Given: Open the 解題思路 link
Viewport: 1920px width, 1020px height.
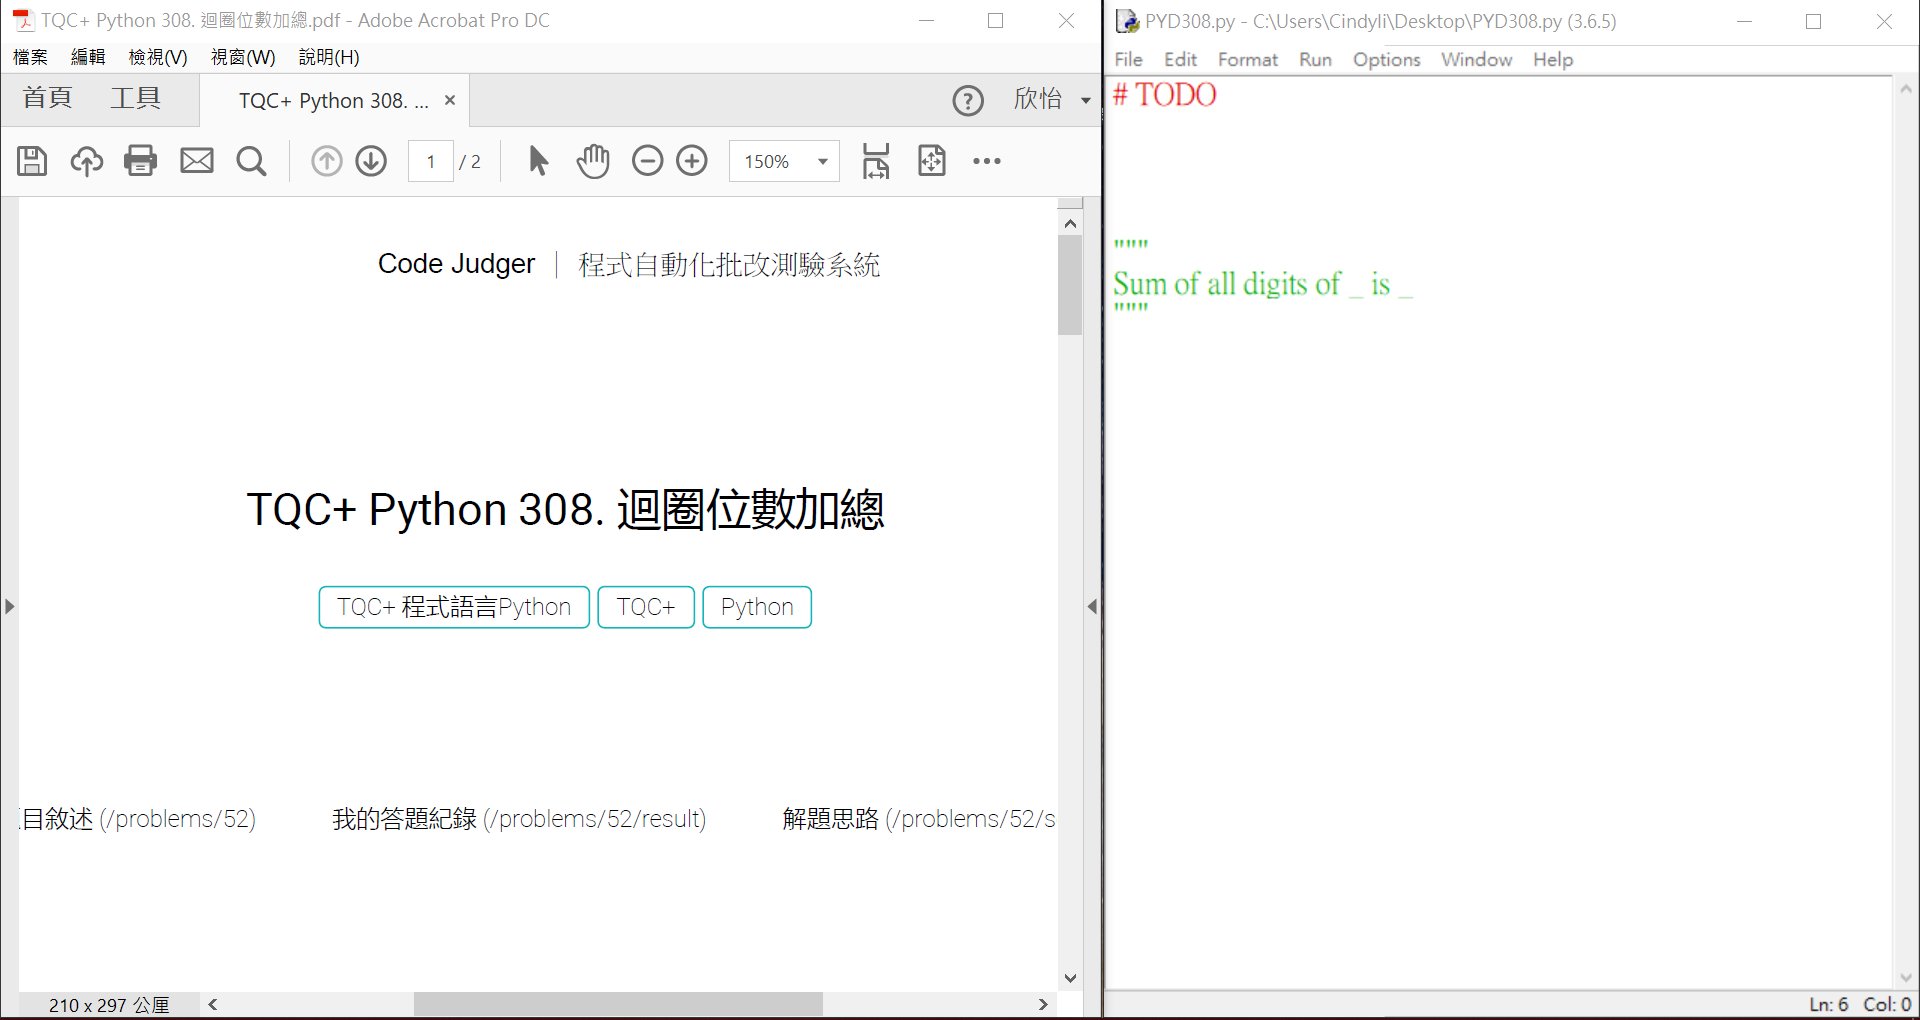Looking at the screenshot, I should click(918, 819).
